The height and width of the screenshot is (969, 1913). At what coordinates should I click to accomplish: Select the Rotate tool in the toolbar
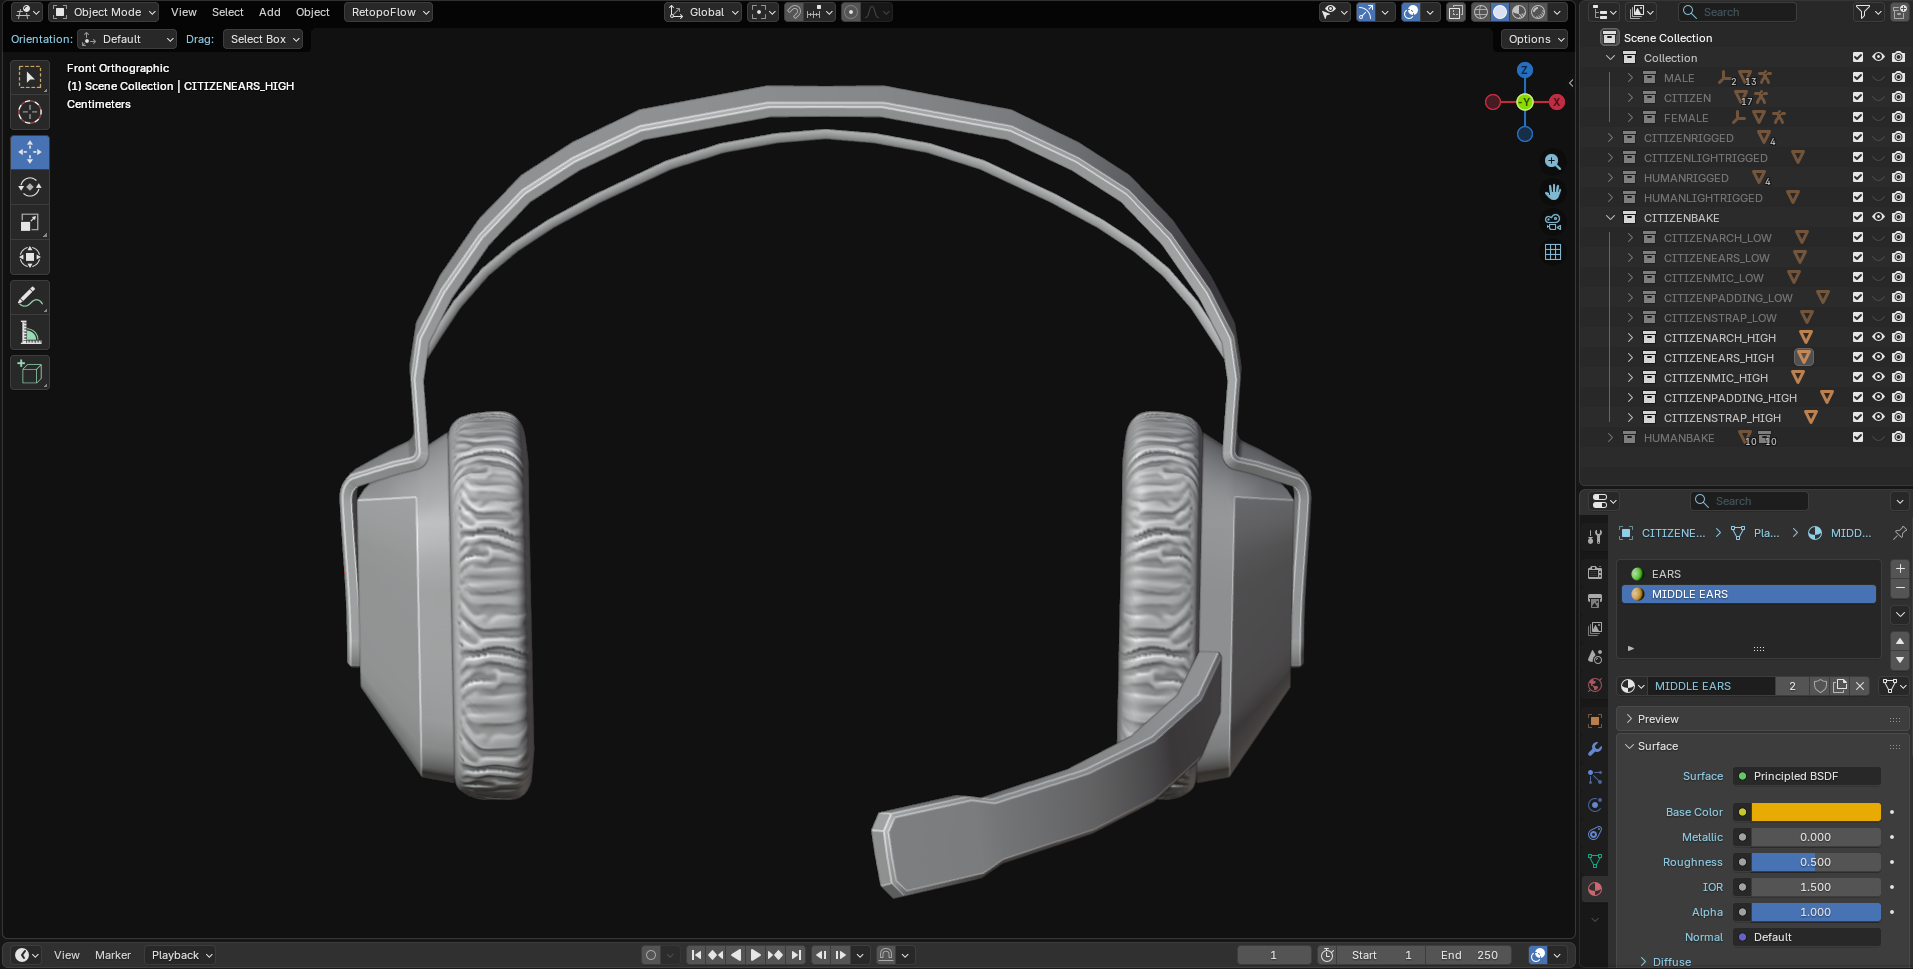click(x=30, y=187)
